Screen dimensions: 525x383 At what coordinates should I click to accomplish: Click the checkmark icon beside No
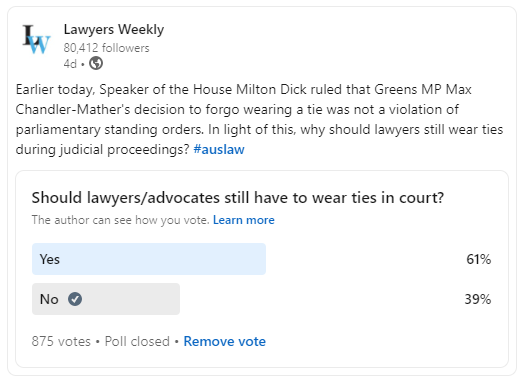75,299
